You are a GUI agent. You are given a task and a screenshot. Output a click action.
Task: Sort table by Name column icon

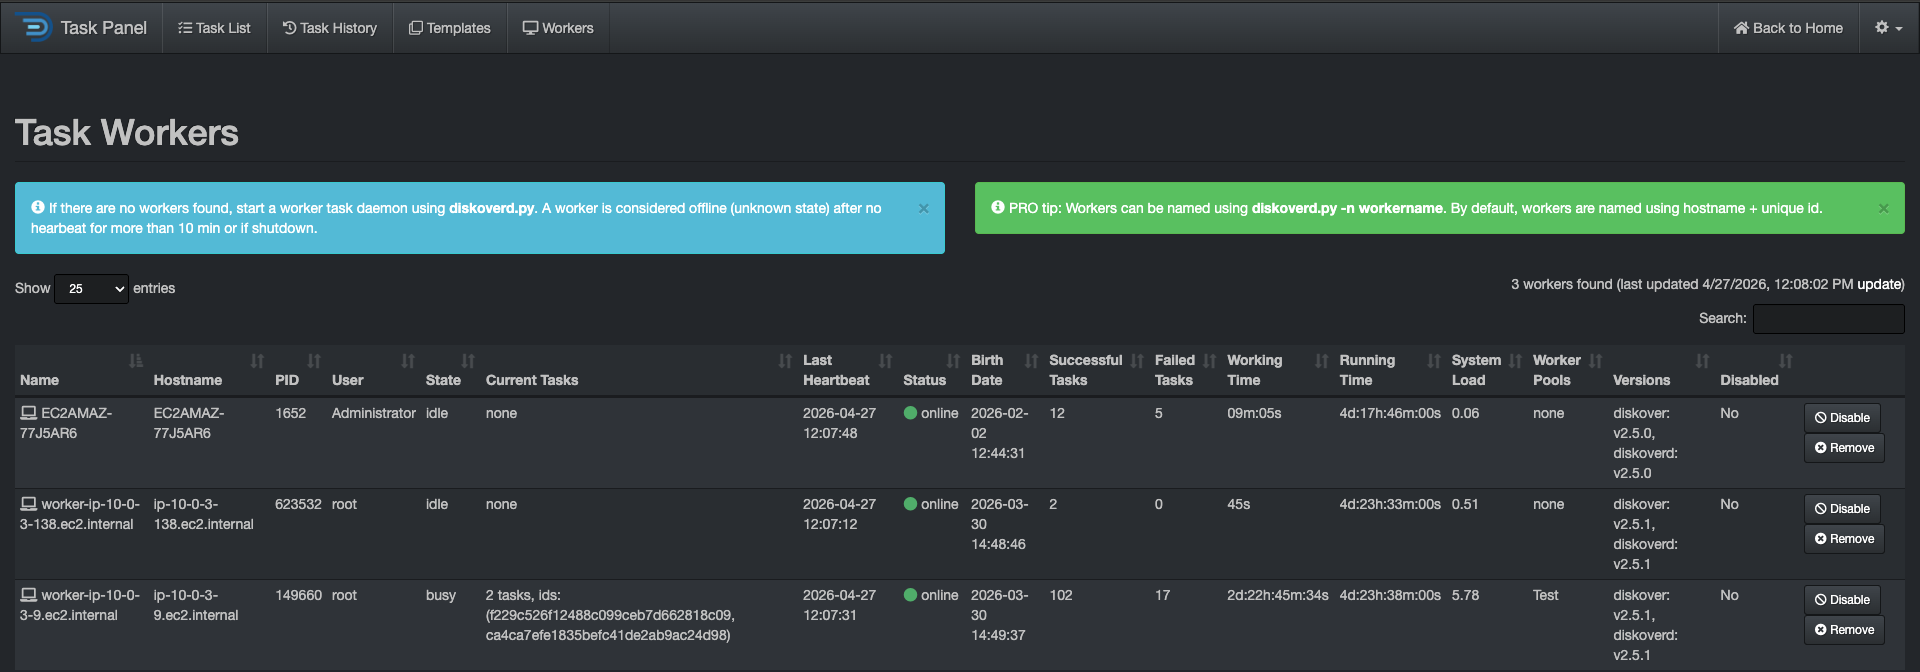[135, 360]
